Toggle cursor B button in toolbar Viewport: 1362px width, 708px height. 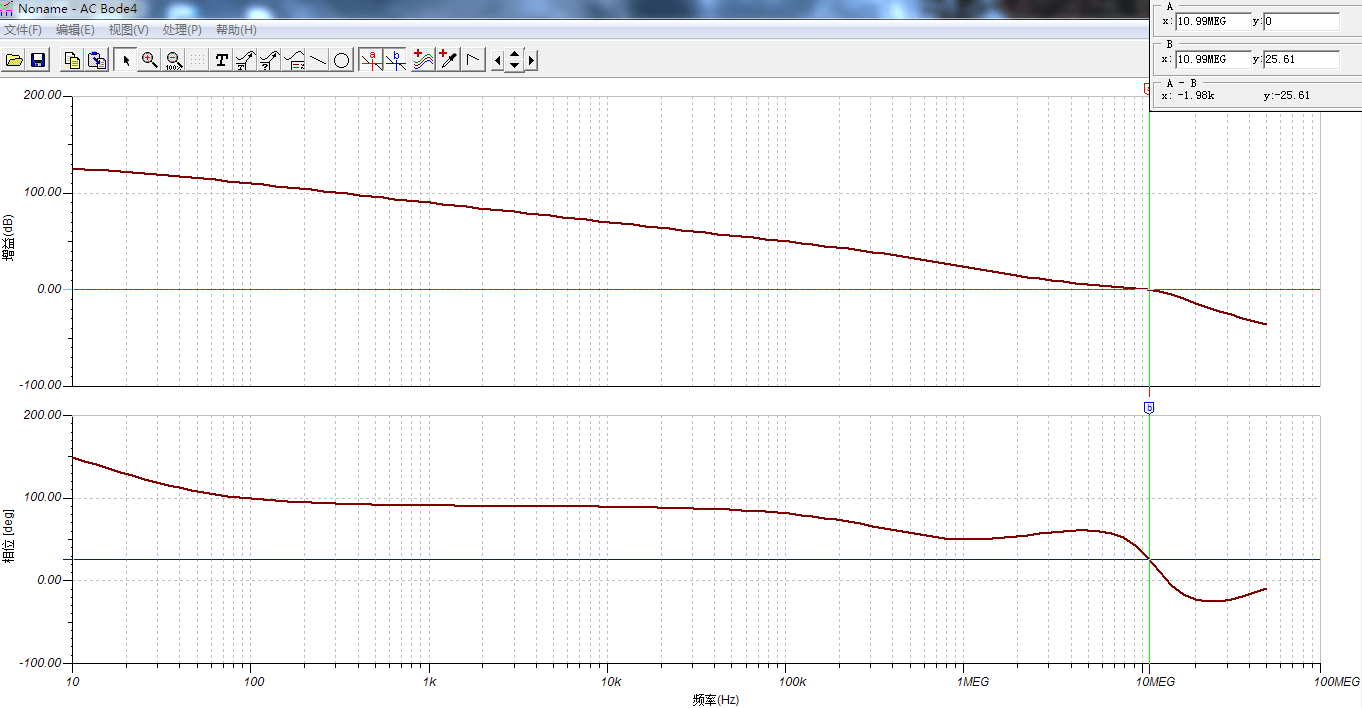point(396,60)
